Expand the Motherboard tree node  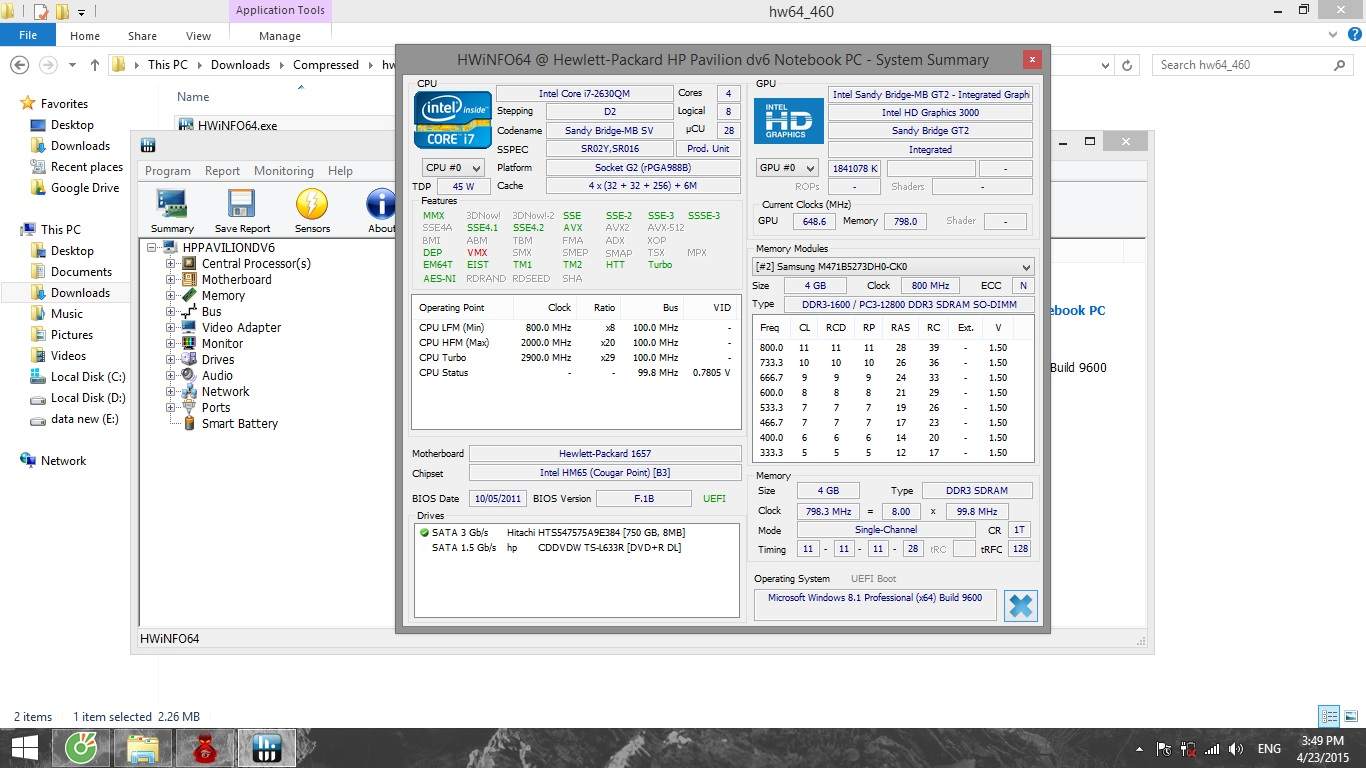[x=170, y=280]
